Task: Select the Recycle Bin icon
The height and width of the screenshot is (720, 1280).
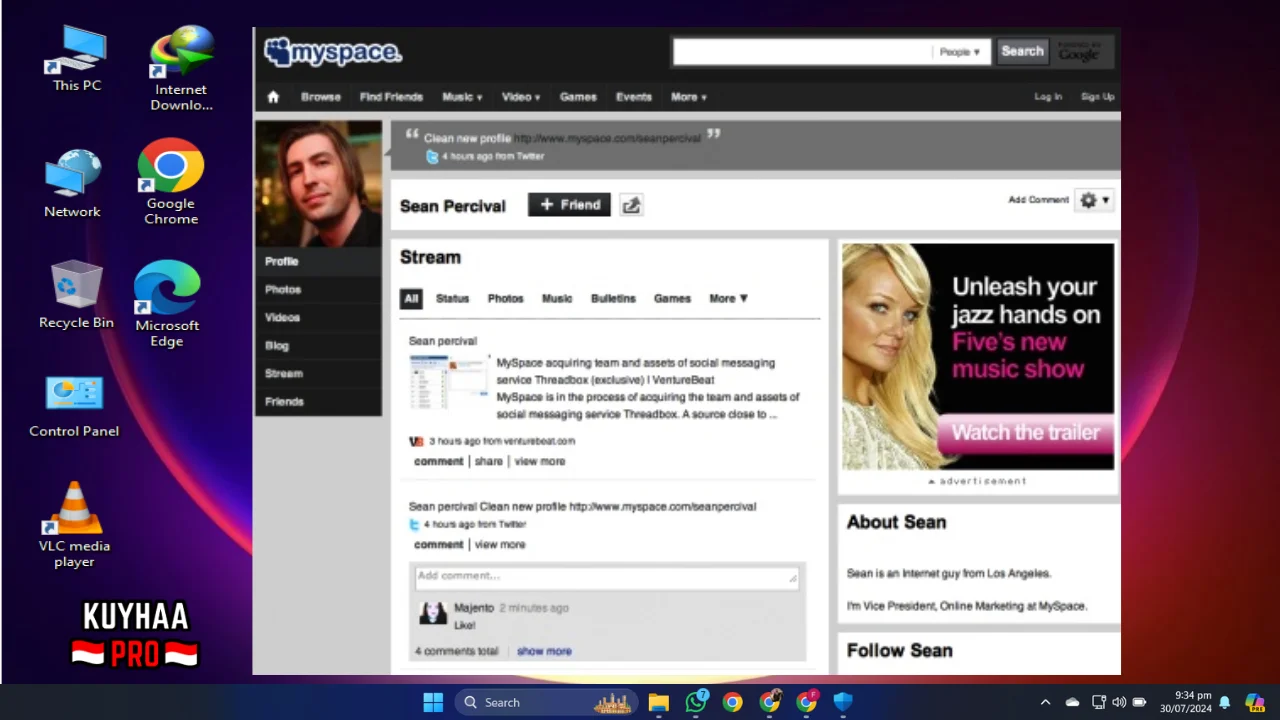Action: [76, 295]
